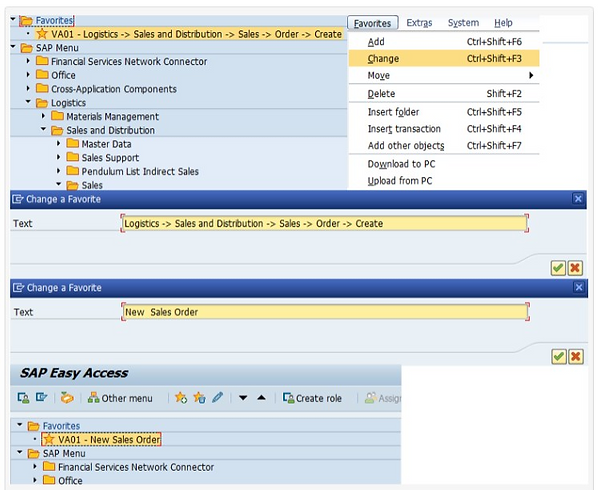Viewport: 600px width, 490px height.
Task: Click the top Favorites folder icon
Action: pyautogui.click(x=26, y=20)
